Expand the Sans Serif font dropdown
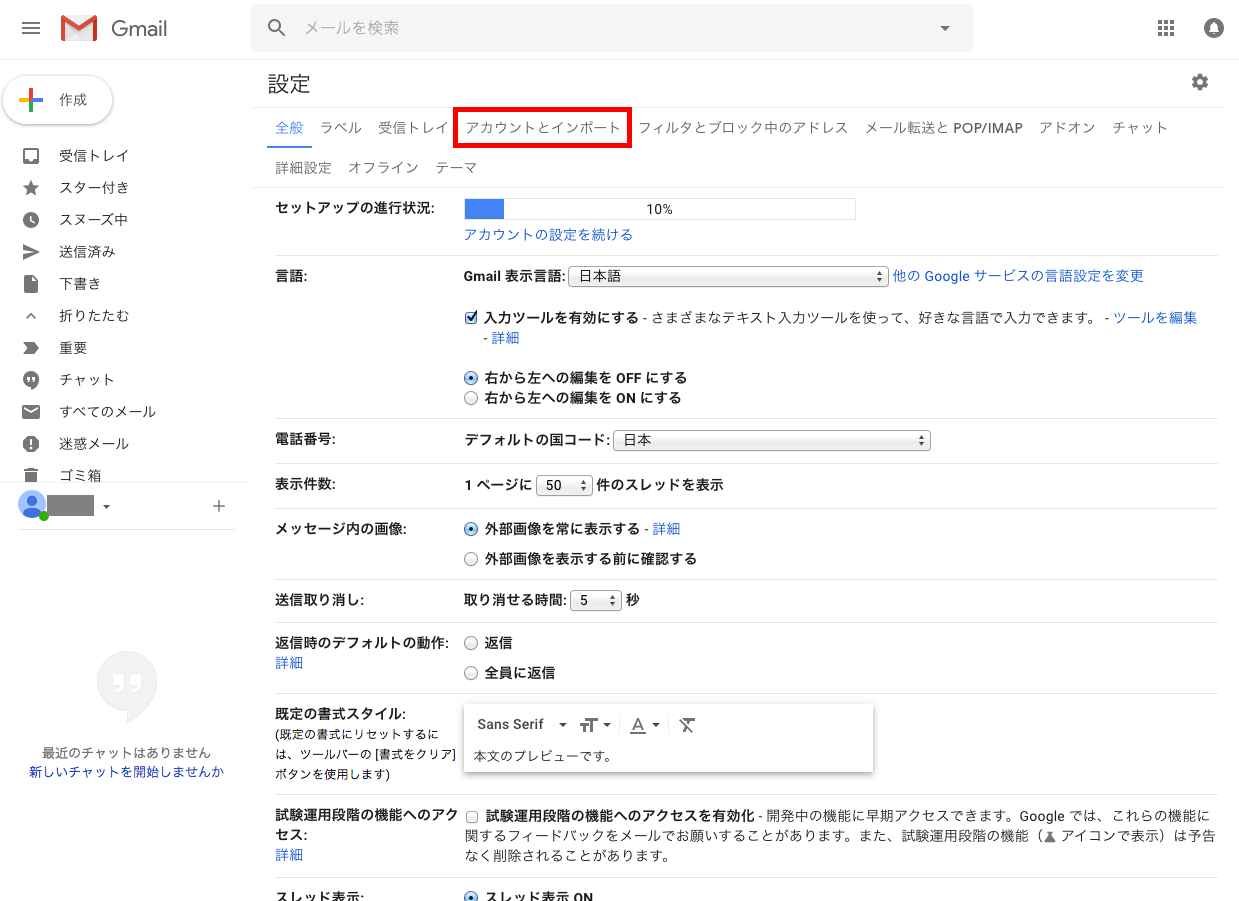The image size is (1239, 901). (x=522, y=725)
